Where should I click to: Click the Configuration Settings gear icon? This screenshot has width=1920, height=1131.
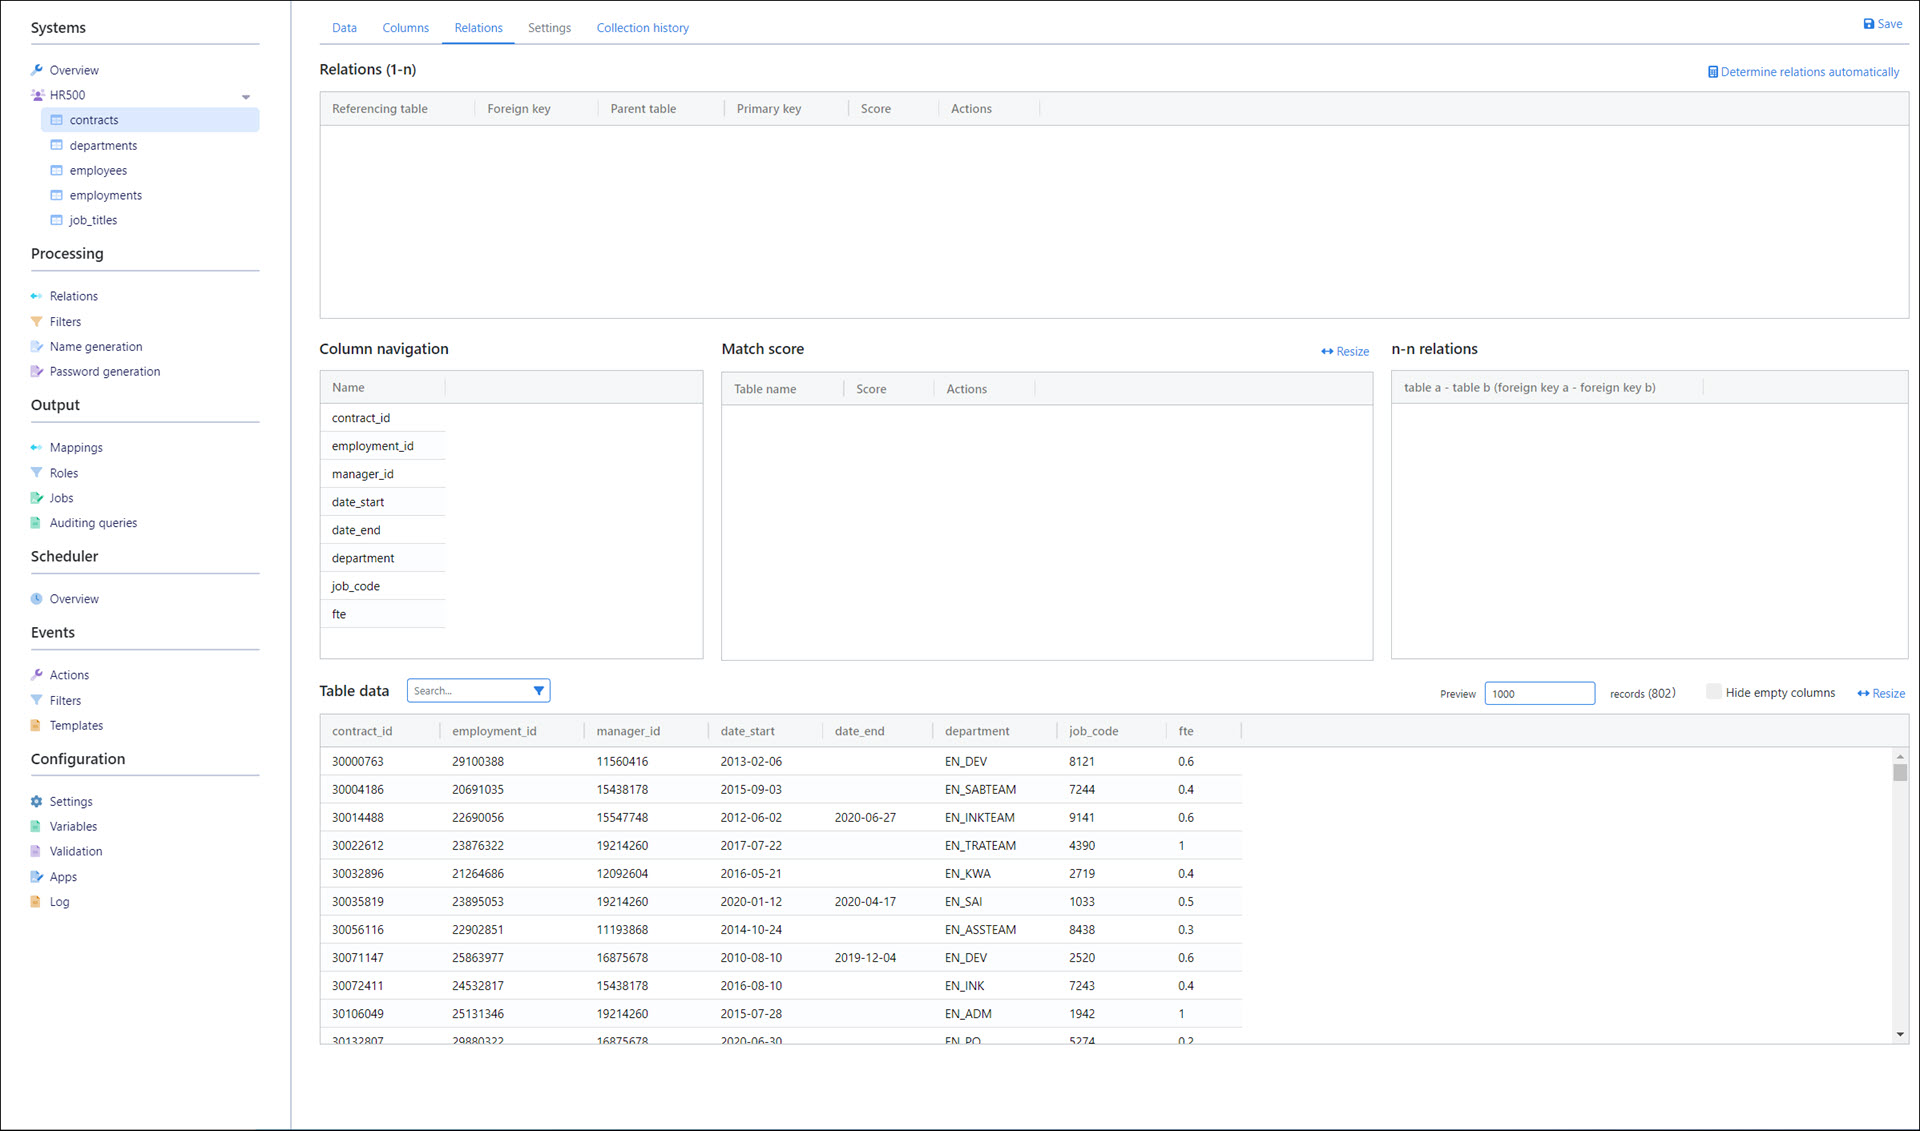(x=37, y=801)
